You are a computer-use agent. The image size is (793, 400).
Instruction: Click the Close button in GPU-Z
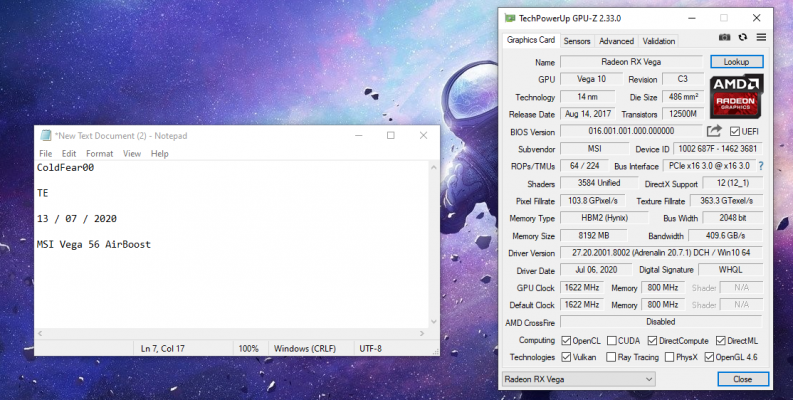(743, 379)
